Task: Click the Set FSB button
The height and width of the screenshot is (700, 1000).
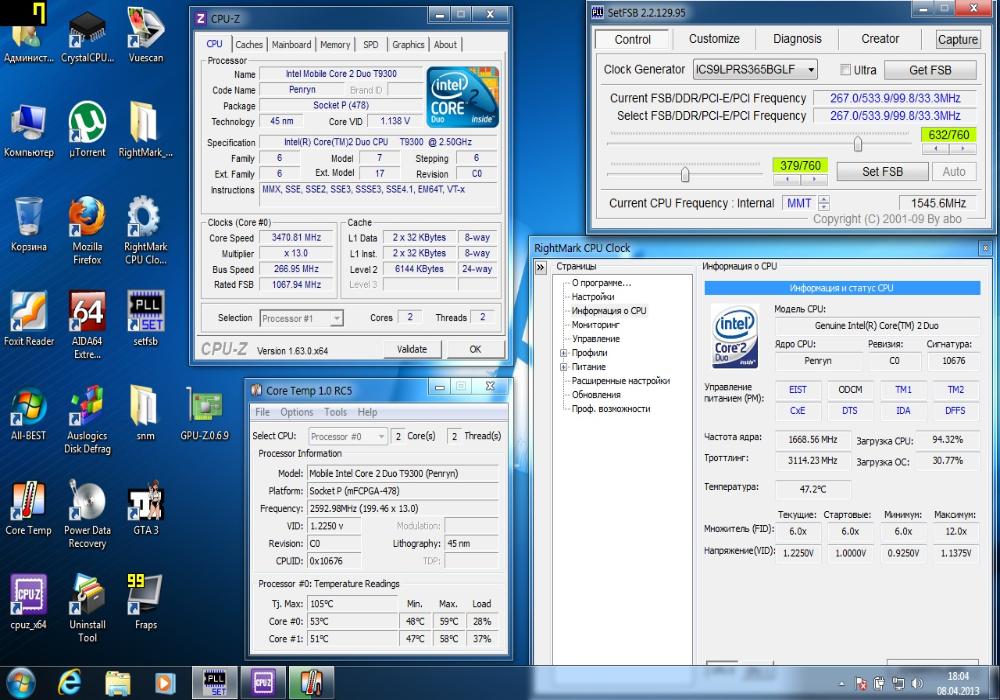Action: [x=882, y=171]
